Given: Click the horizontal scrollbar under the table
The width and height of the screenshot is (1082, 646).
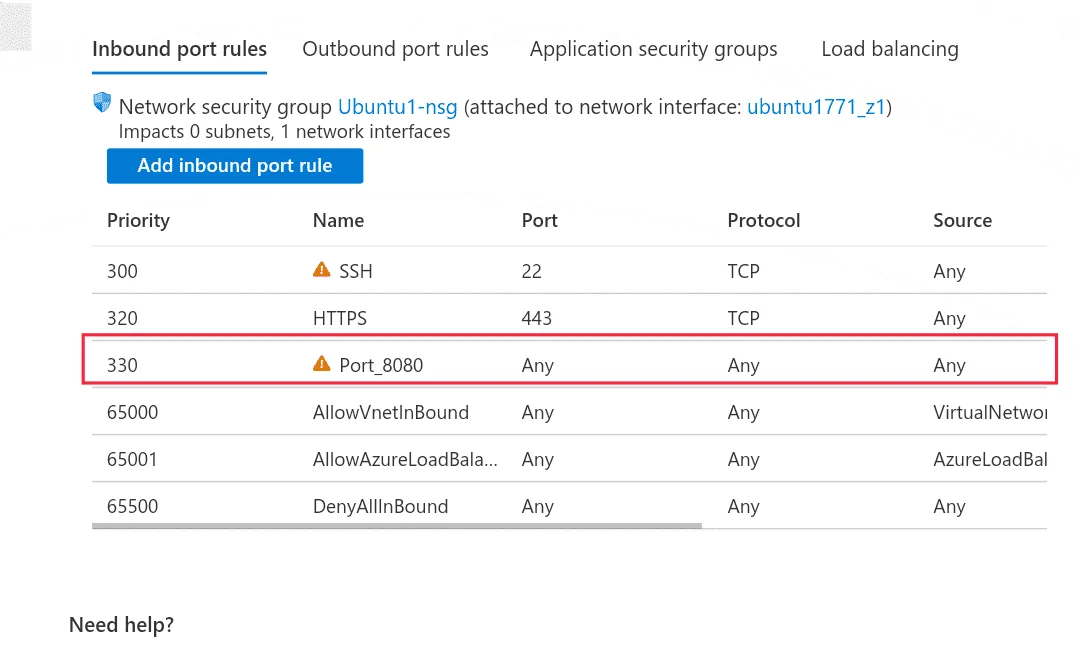Looking at the screenshot, I should pos(397,526).
